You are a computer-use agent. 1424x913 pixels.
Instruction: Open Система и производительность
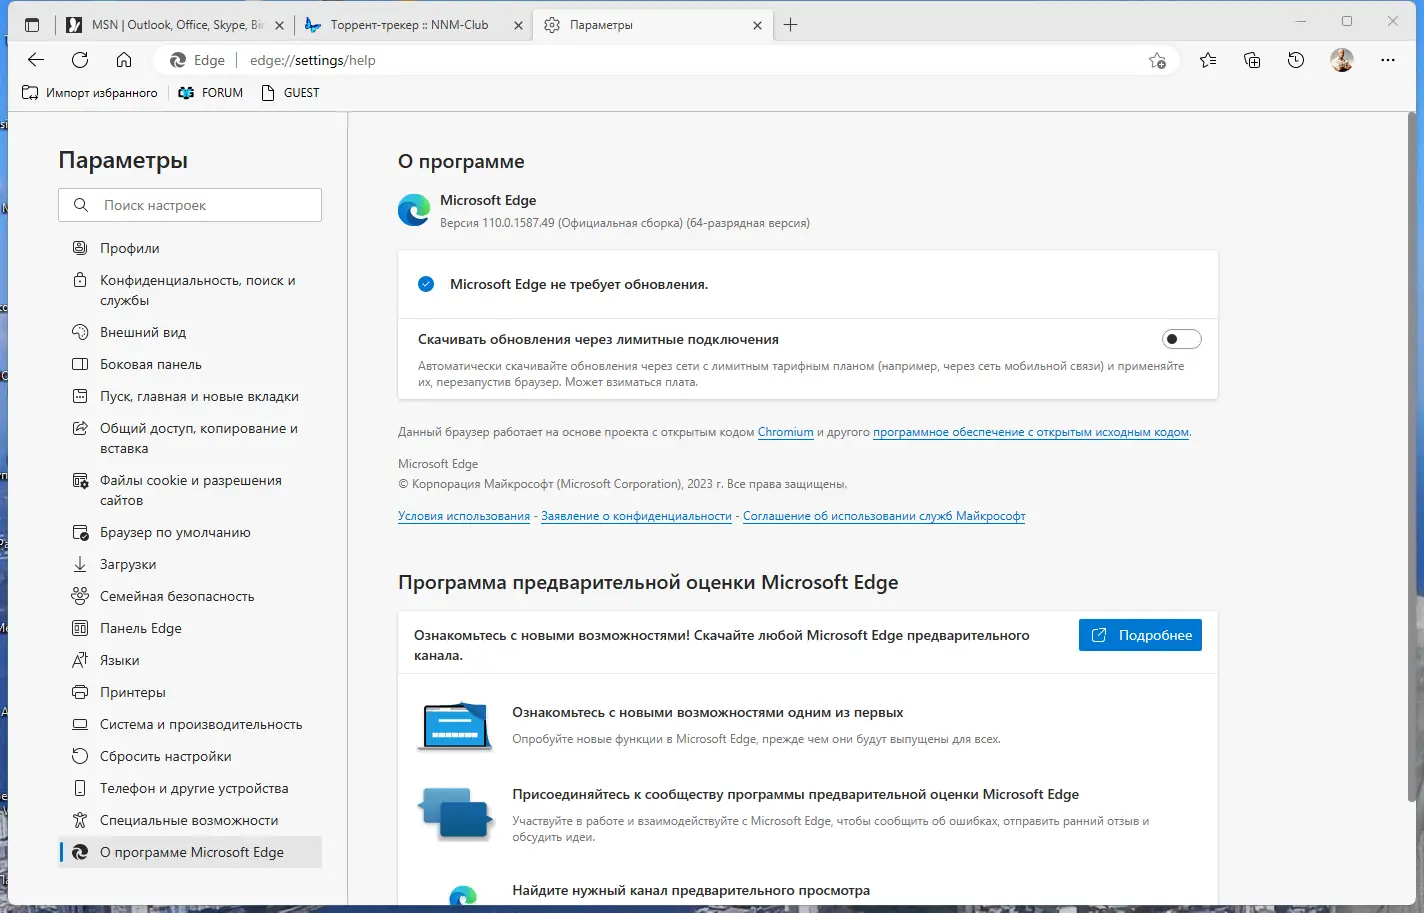(190, 724)
